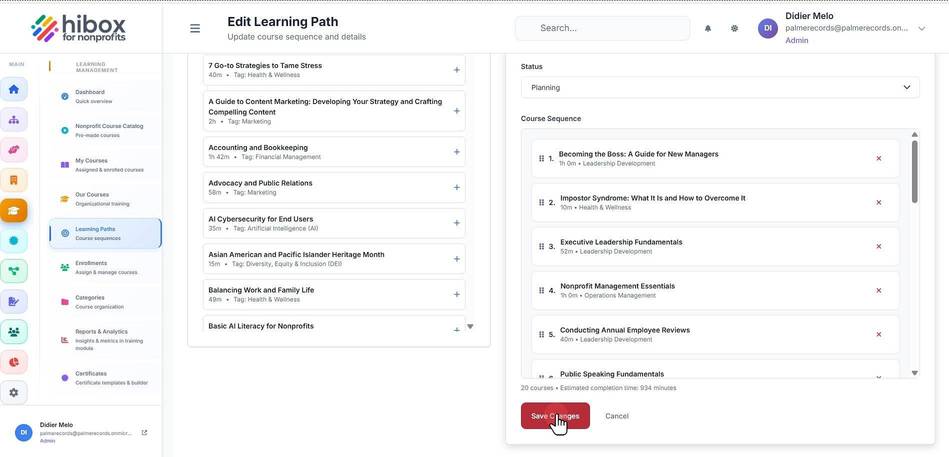Click the Course Sequence scrollbar thumb
The height and width of the screenshot is (457, 949).
[x=915, y=172]
